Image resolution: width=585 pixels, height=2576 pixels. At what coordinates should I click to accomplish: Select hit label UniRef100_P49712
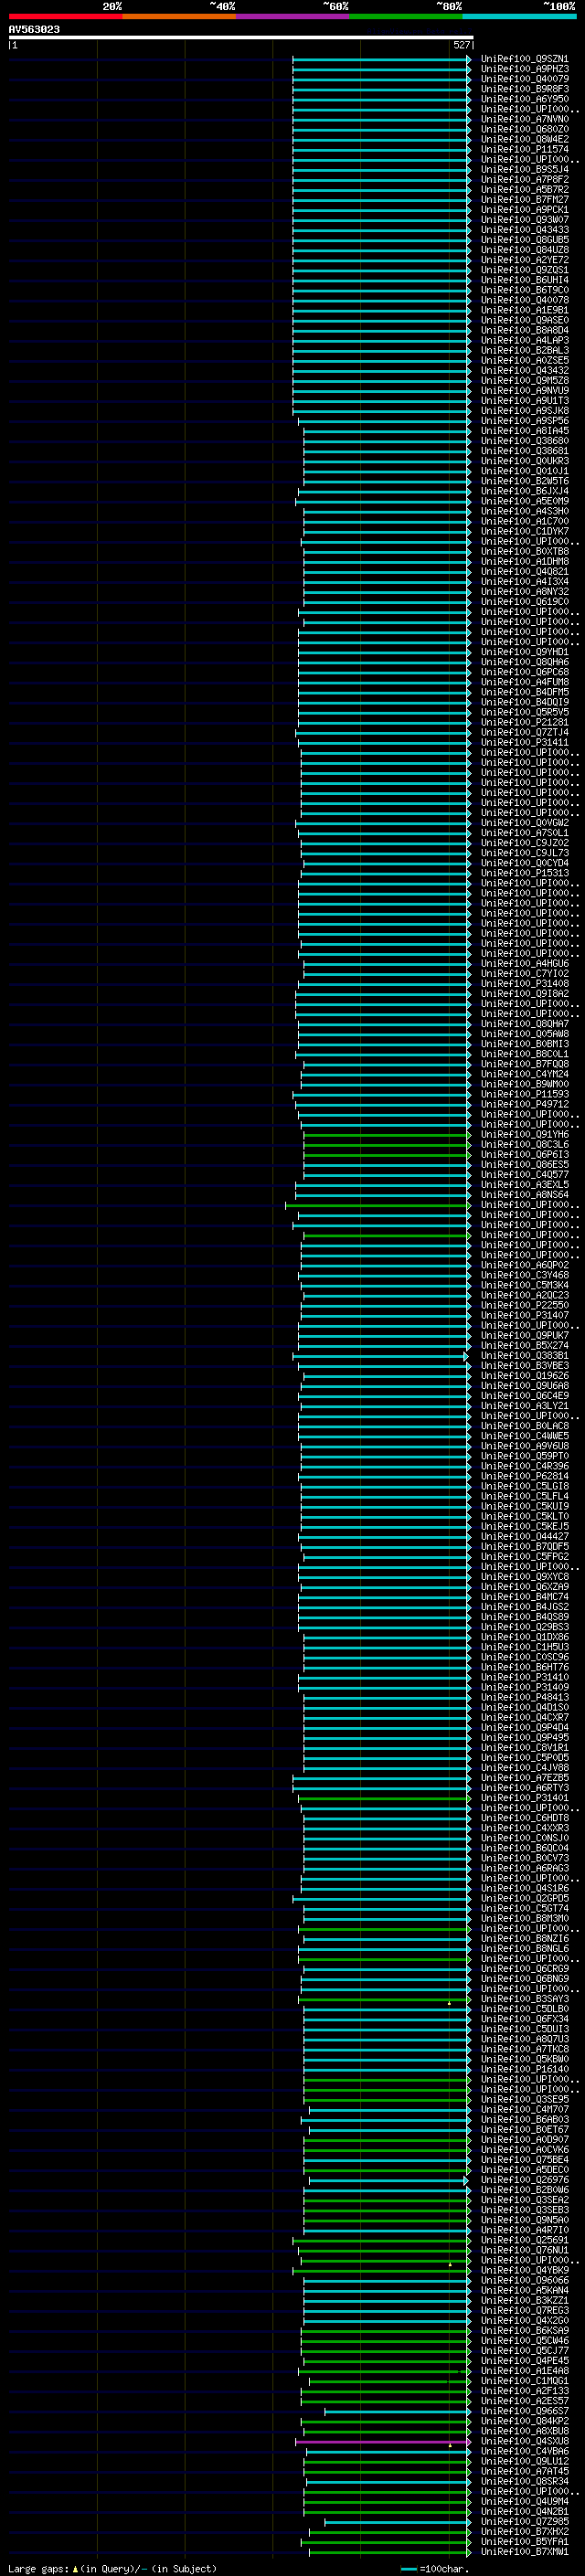pyautogui.click(x=525, y=1104)
